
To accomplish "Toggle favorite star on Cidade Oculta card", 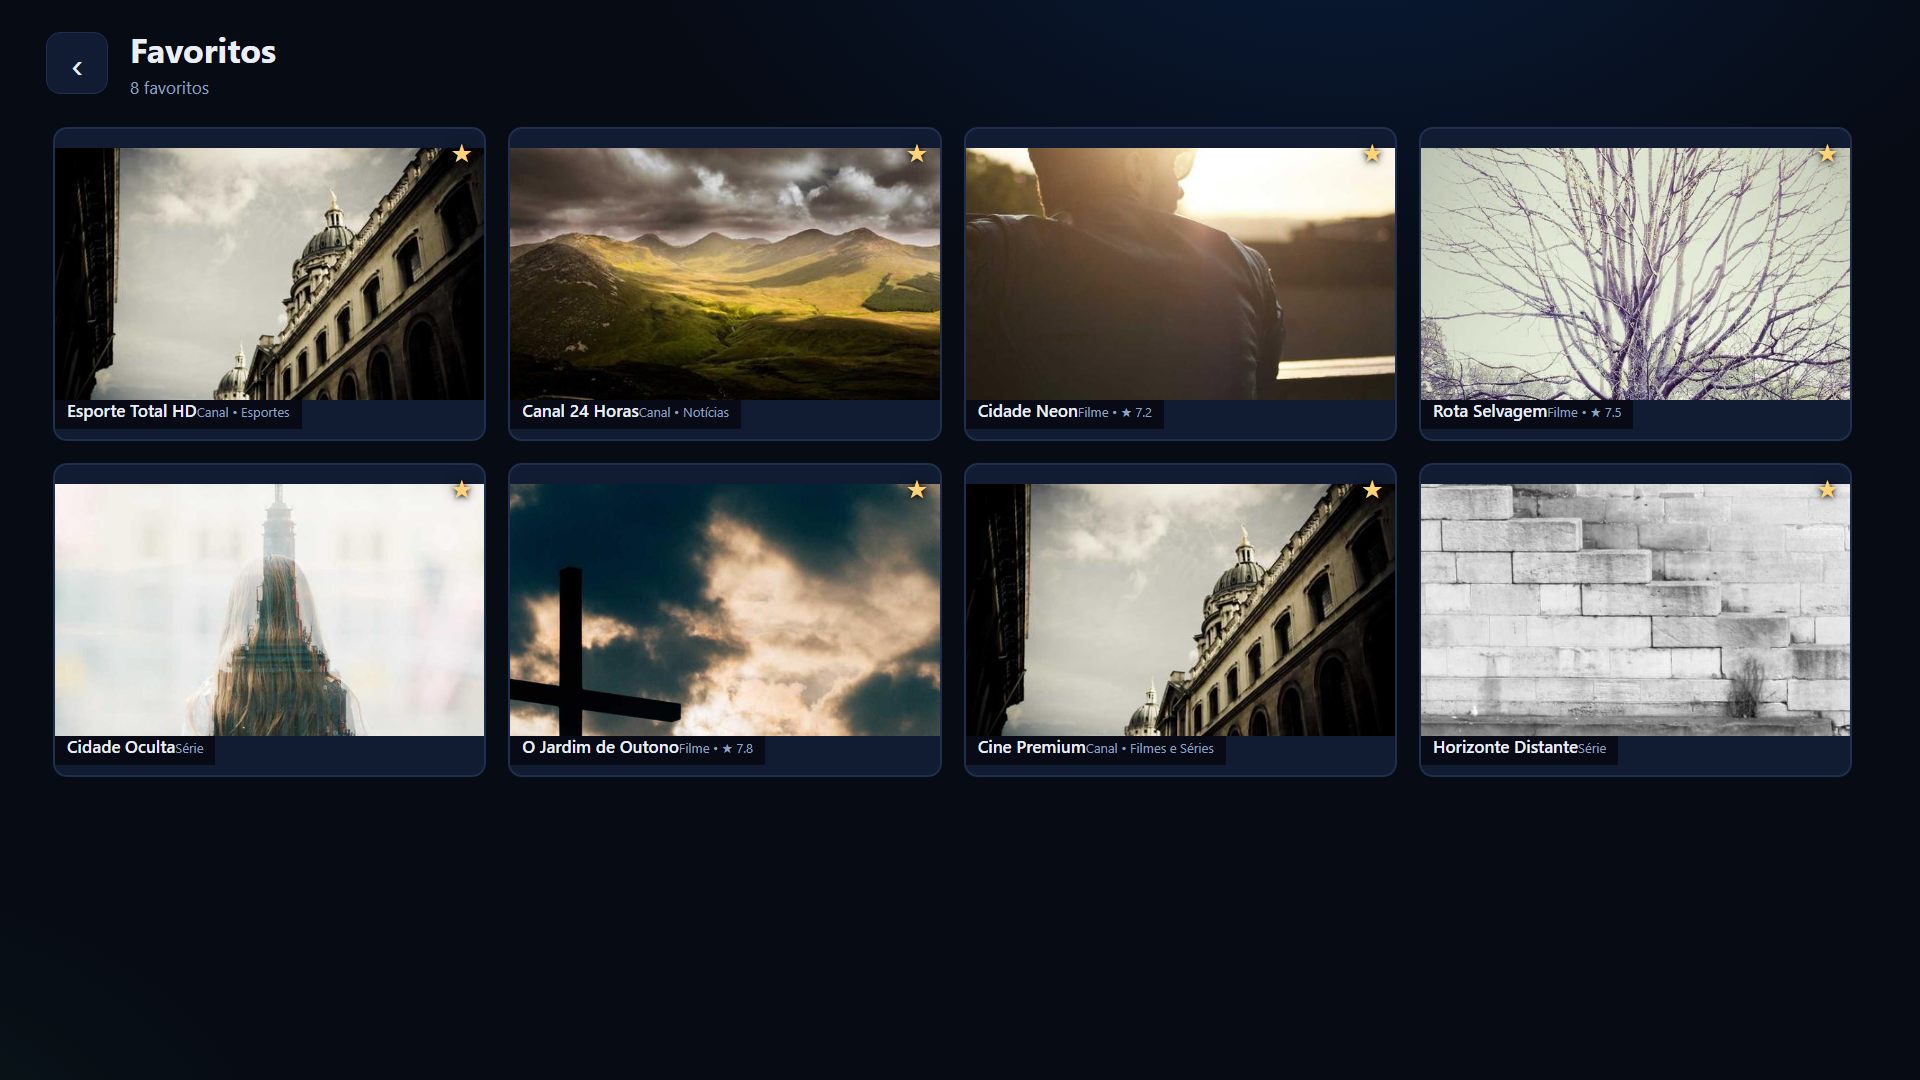I will [462, 490].
